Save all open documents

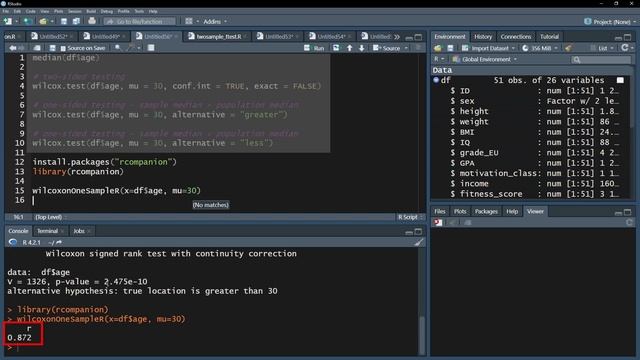[x=76, y=21]
